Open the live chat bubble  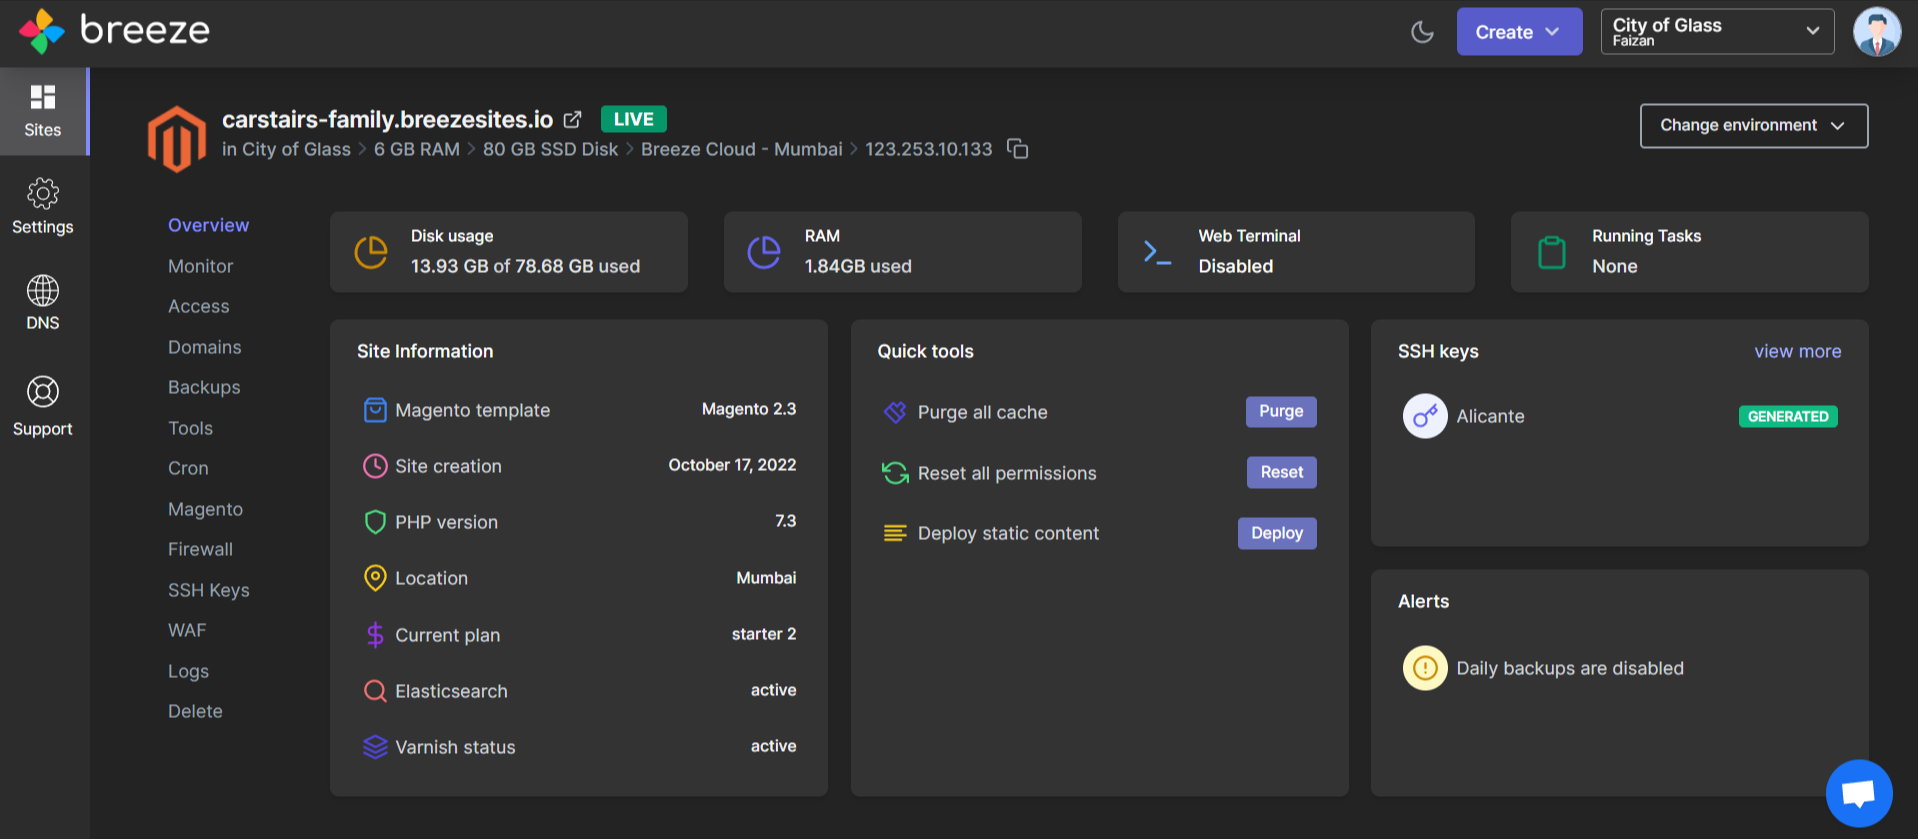point(1859,794)
